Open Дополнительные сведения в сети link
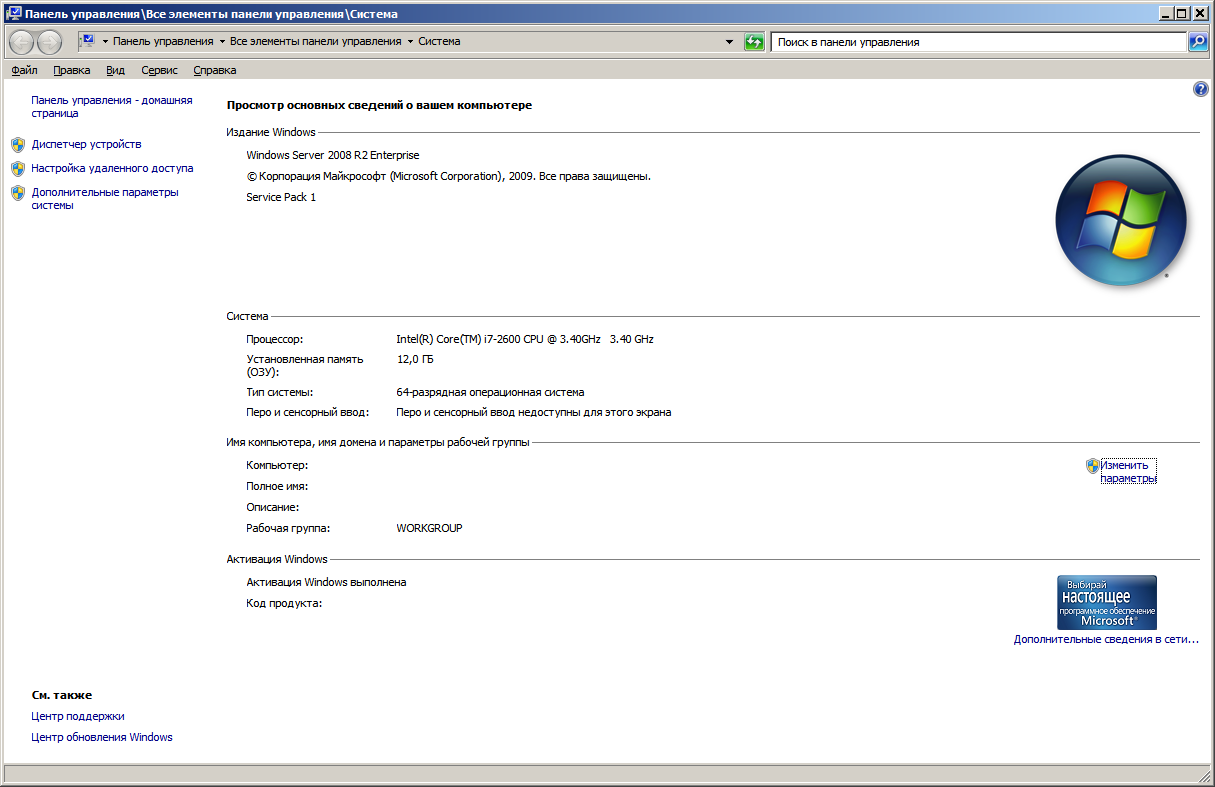This screenshot has width=1215, height=787. 1106,639
